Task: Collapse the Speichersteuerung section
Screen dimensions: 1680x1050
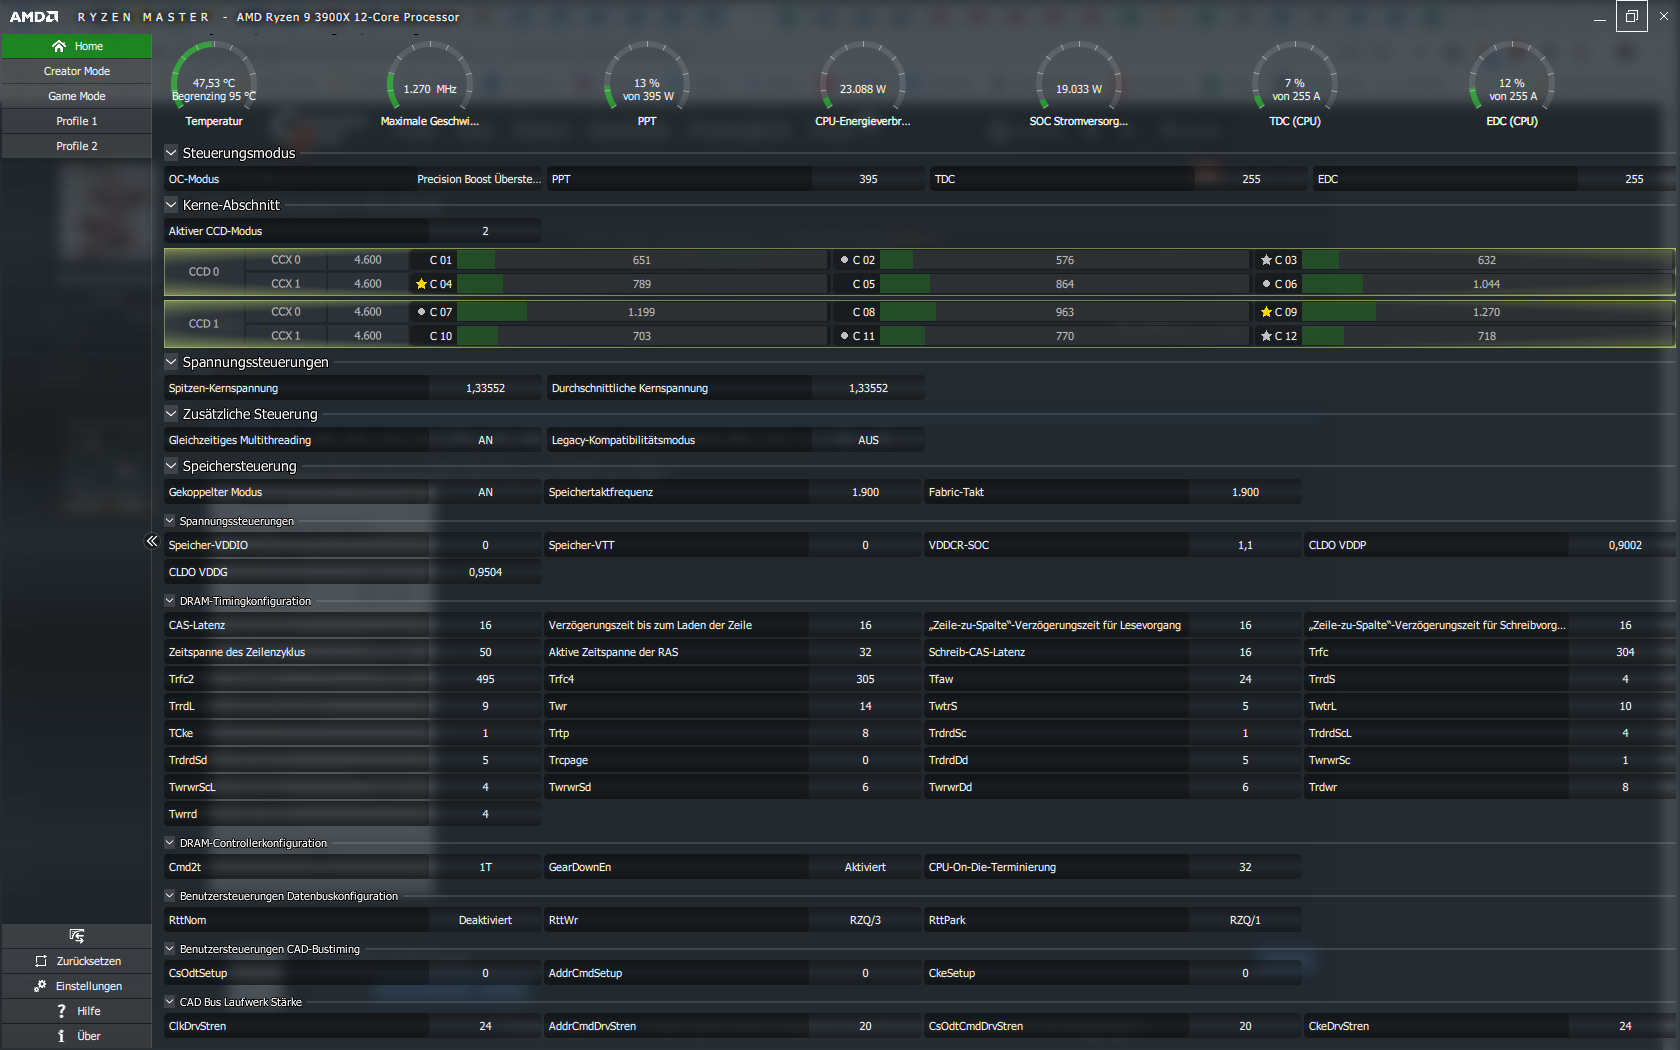Action: pyautogui.click(x=171, y=466)
